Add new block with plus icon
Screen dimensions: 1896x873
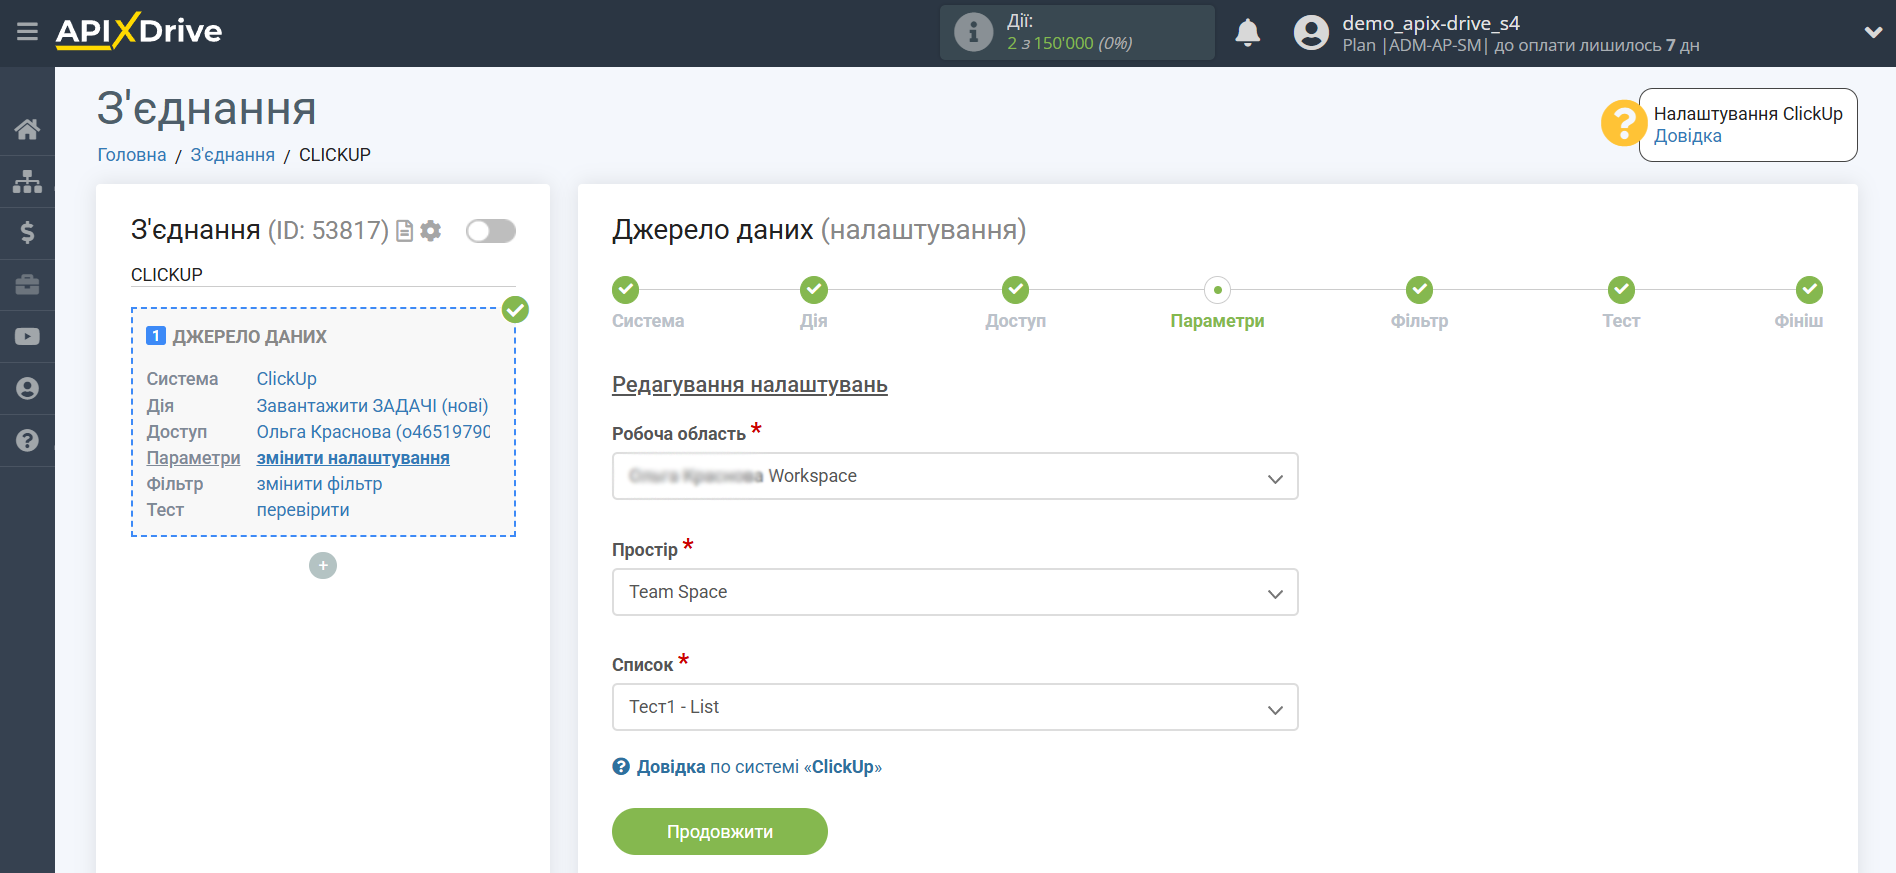(323, 566)
